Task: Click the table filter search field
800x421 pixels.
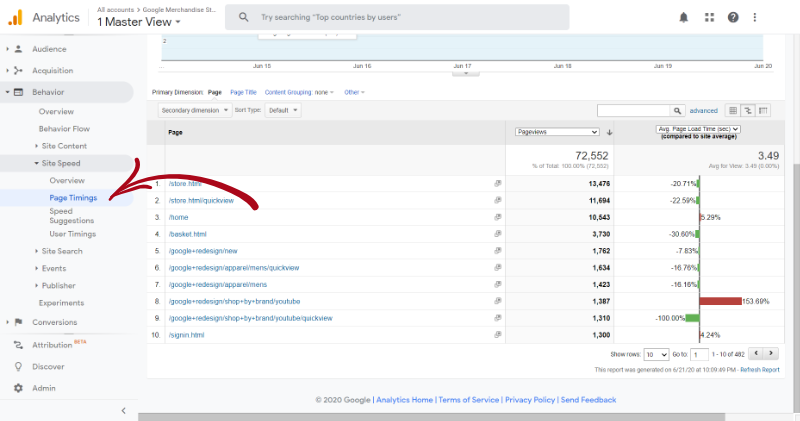Action: tap(633, 110)
